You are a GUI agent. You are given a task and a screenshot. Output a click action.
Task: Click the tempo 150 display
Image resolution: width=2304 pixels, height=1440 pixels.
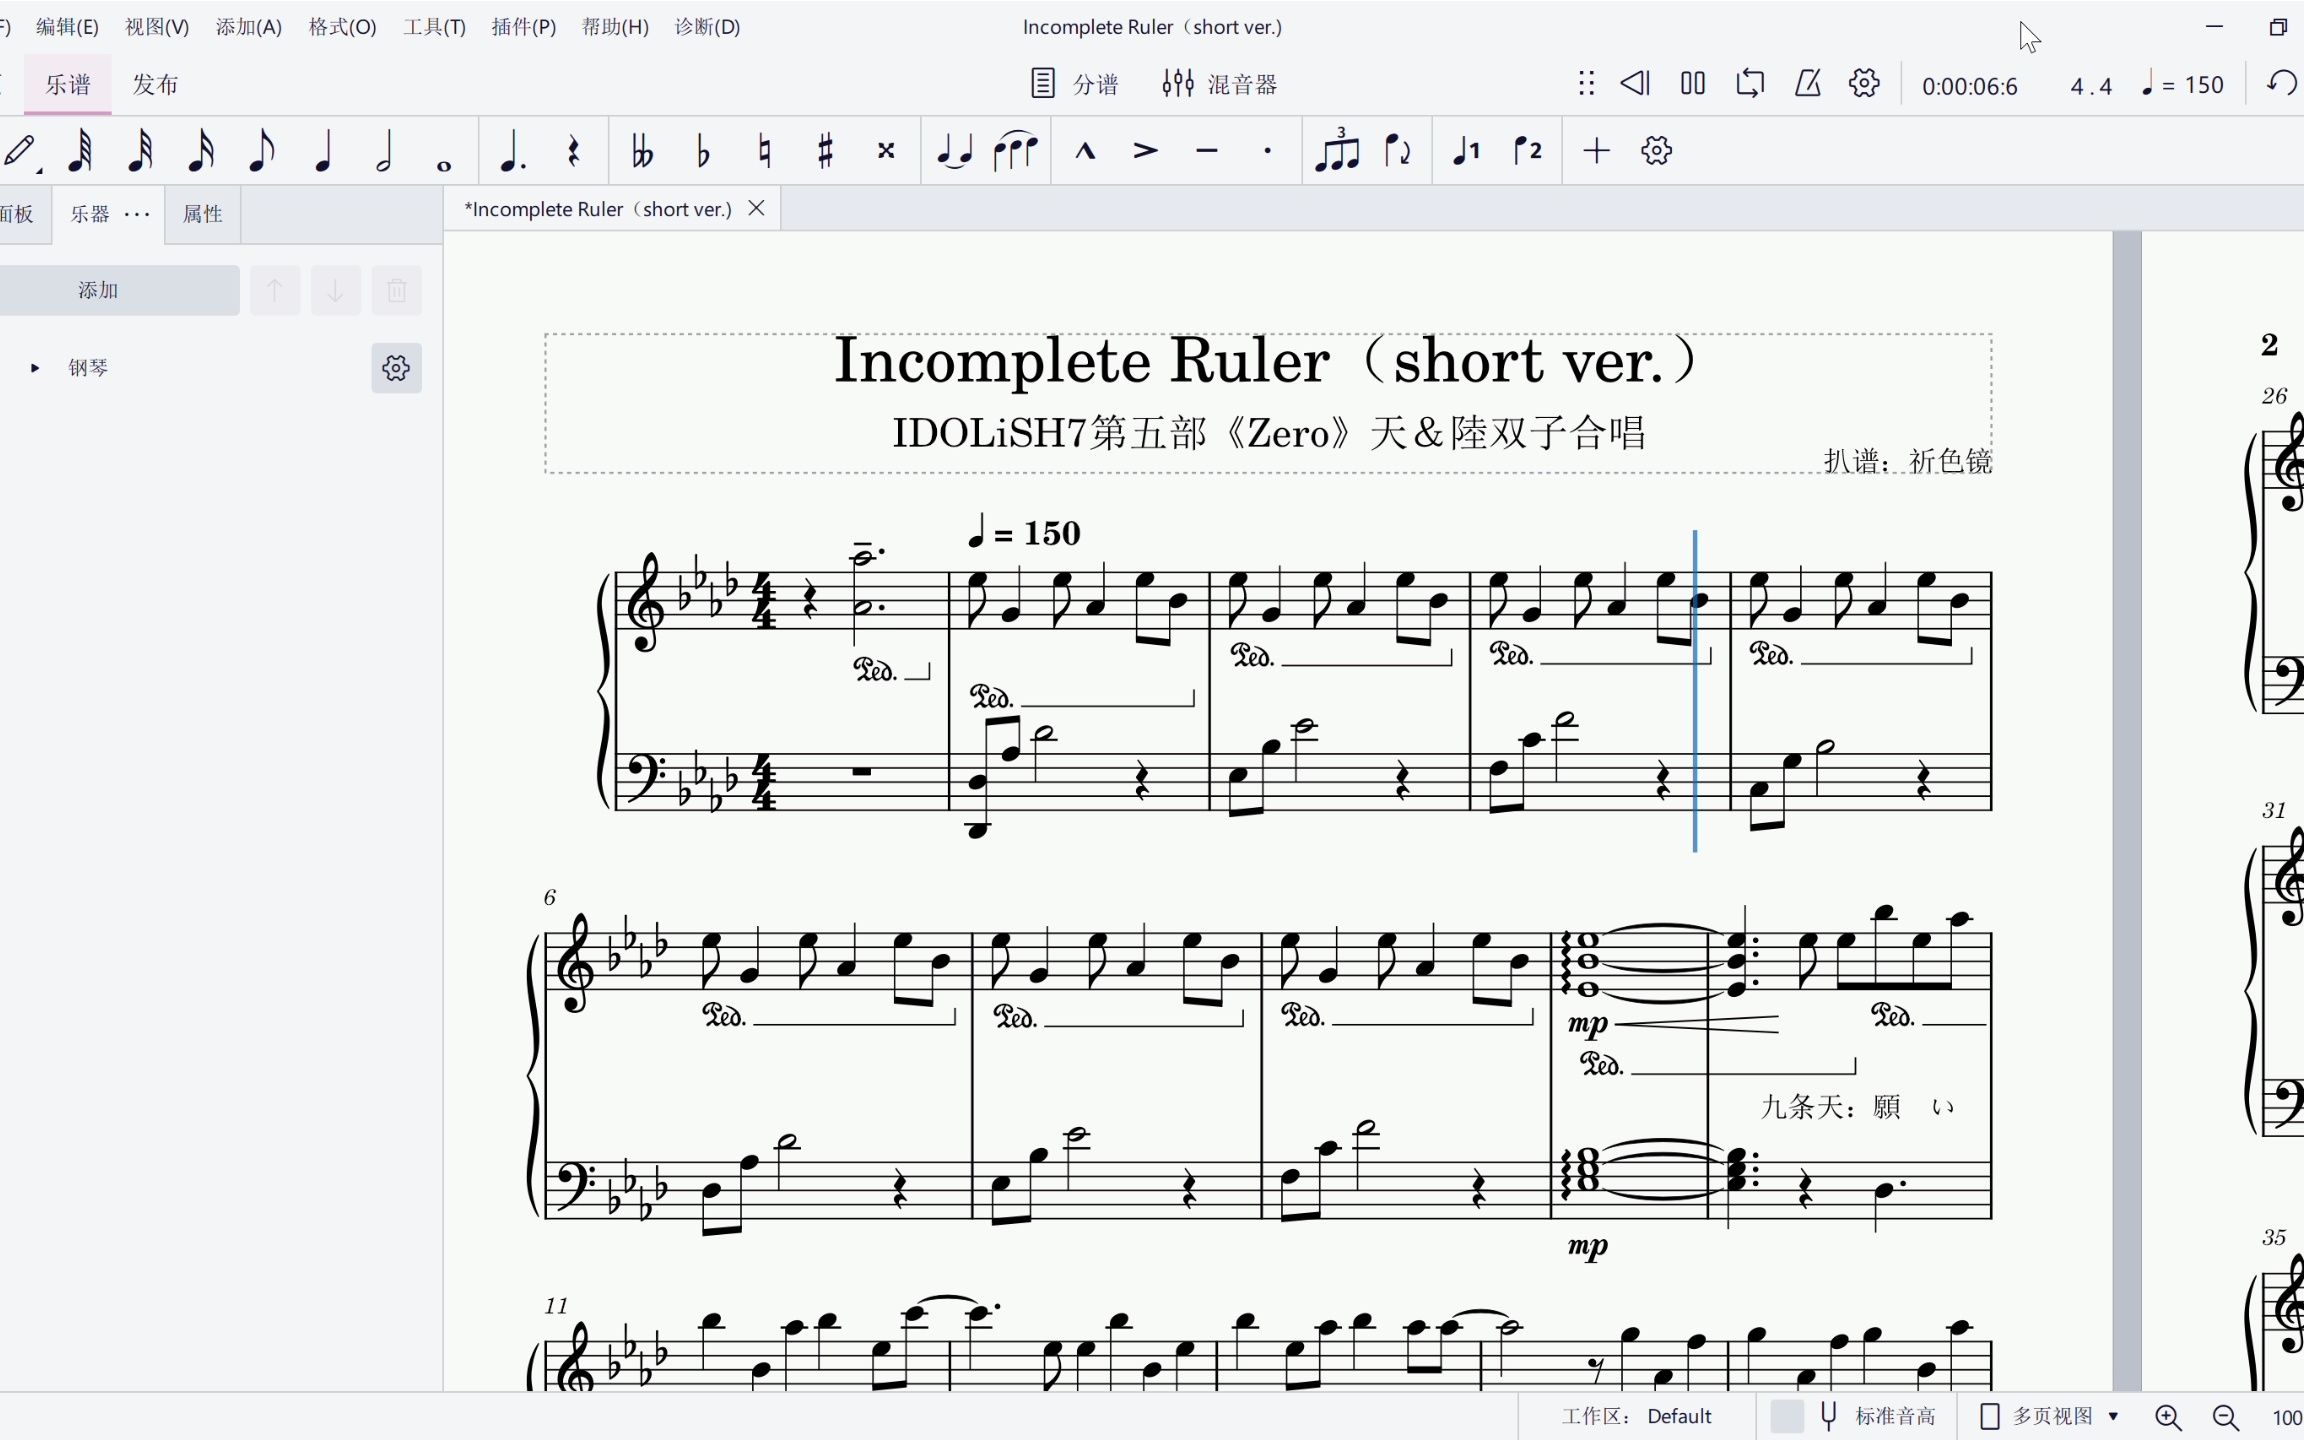coord(2182,85)
